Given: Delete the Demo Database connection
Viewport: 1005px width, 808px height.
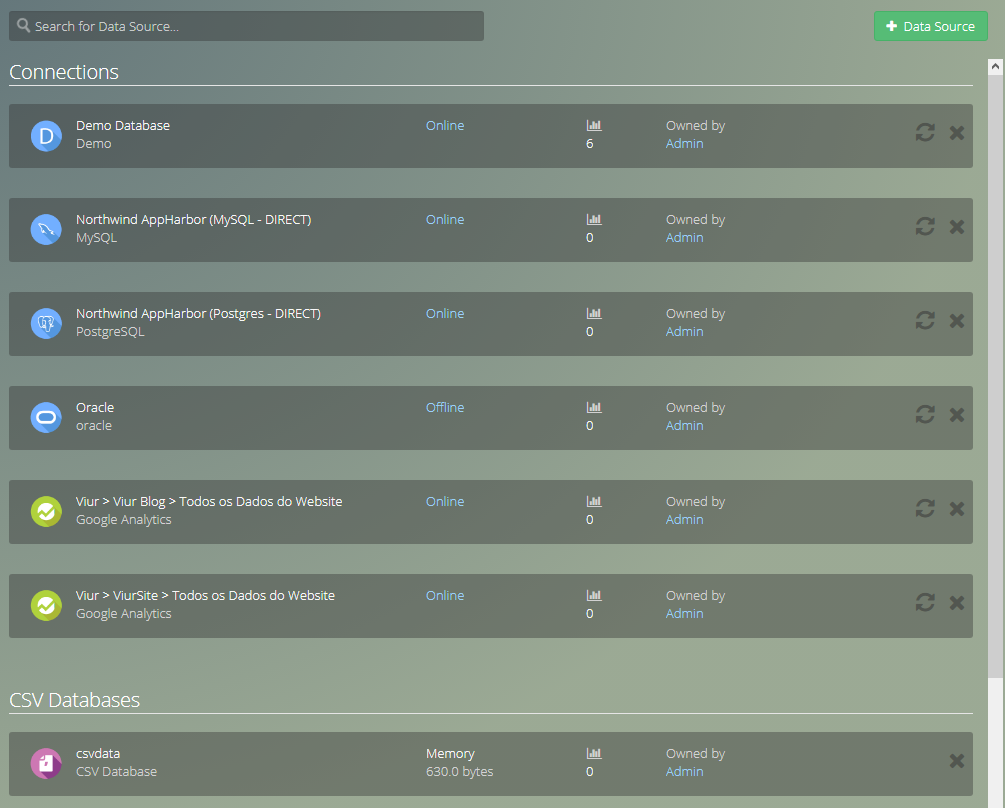Looking at the screenshot, I should tap(957, 133).
